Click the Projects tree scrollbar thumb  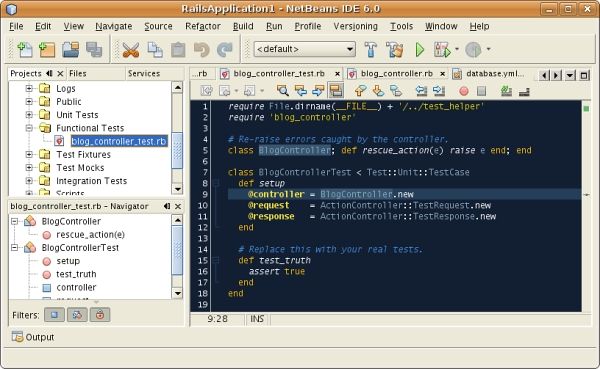pyautogui.click(x=177, y=150)
